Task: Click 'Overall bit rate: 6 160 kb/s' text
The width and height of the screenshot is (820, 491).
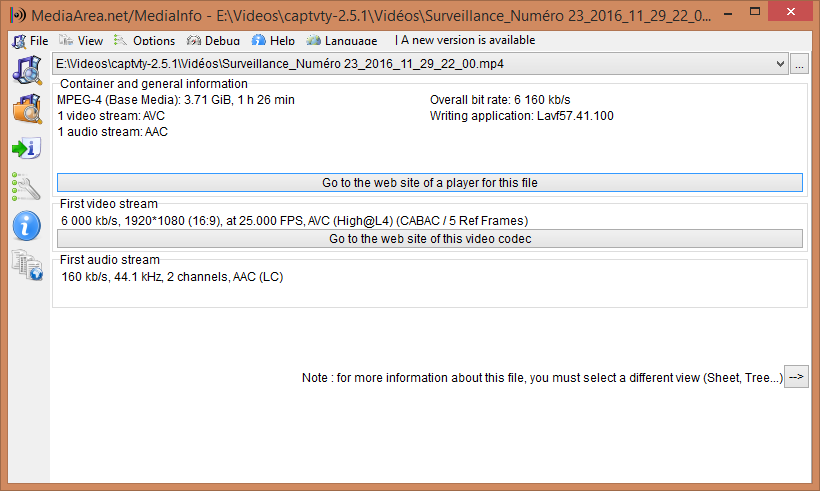Action: point(500,100)
